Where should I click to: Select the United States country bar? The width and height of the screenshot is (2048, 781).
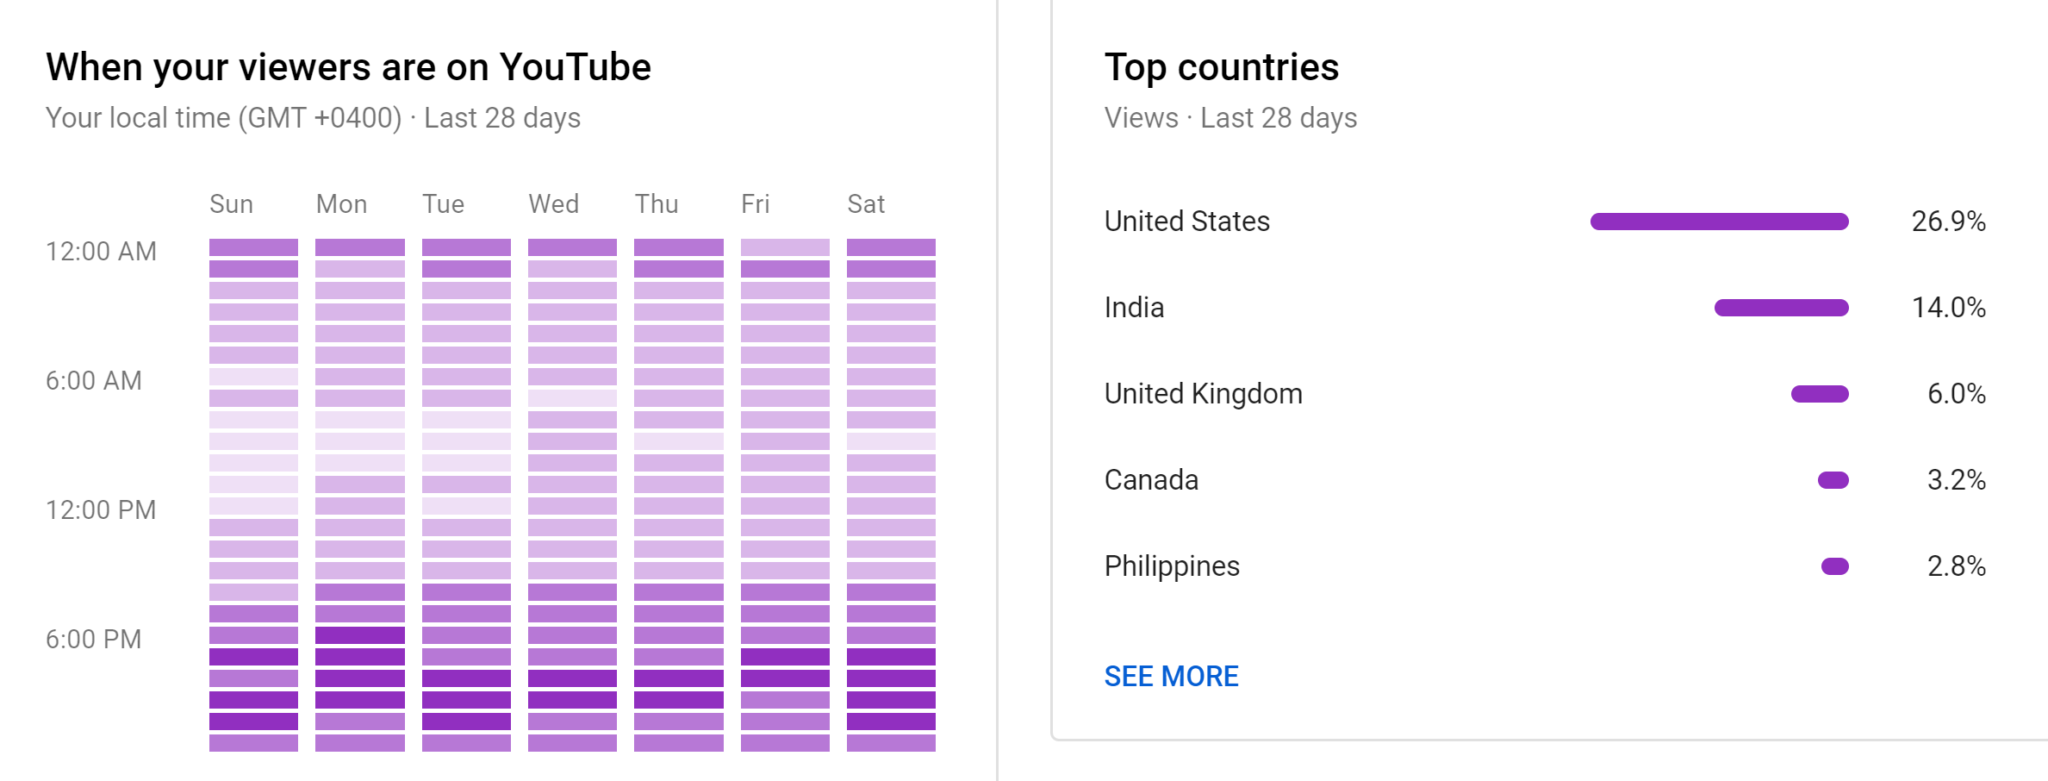pos(1718,221)
